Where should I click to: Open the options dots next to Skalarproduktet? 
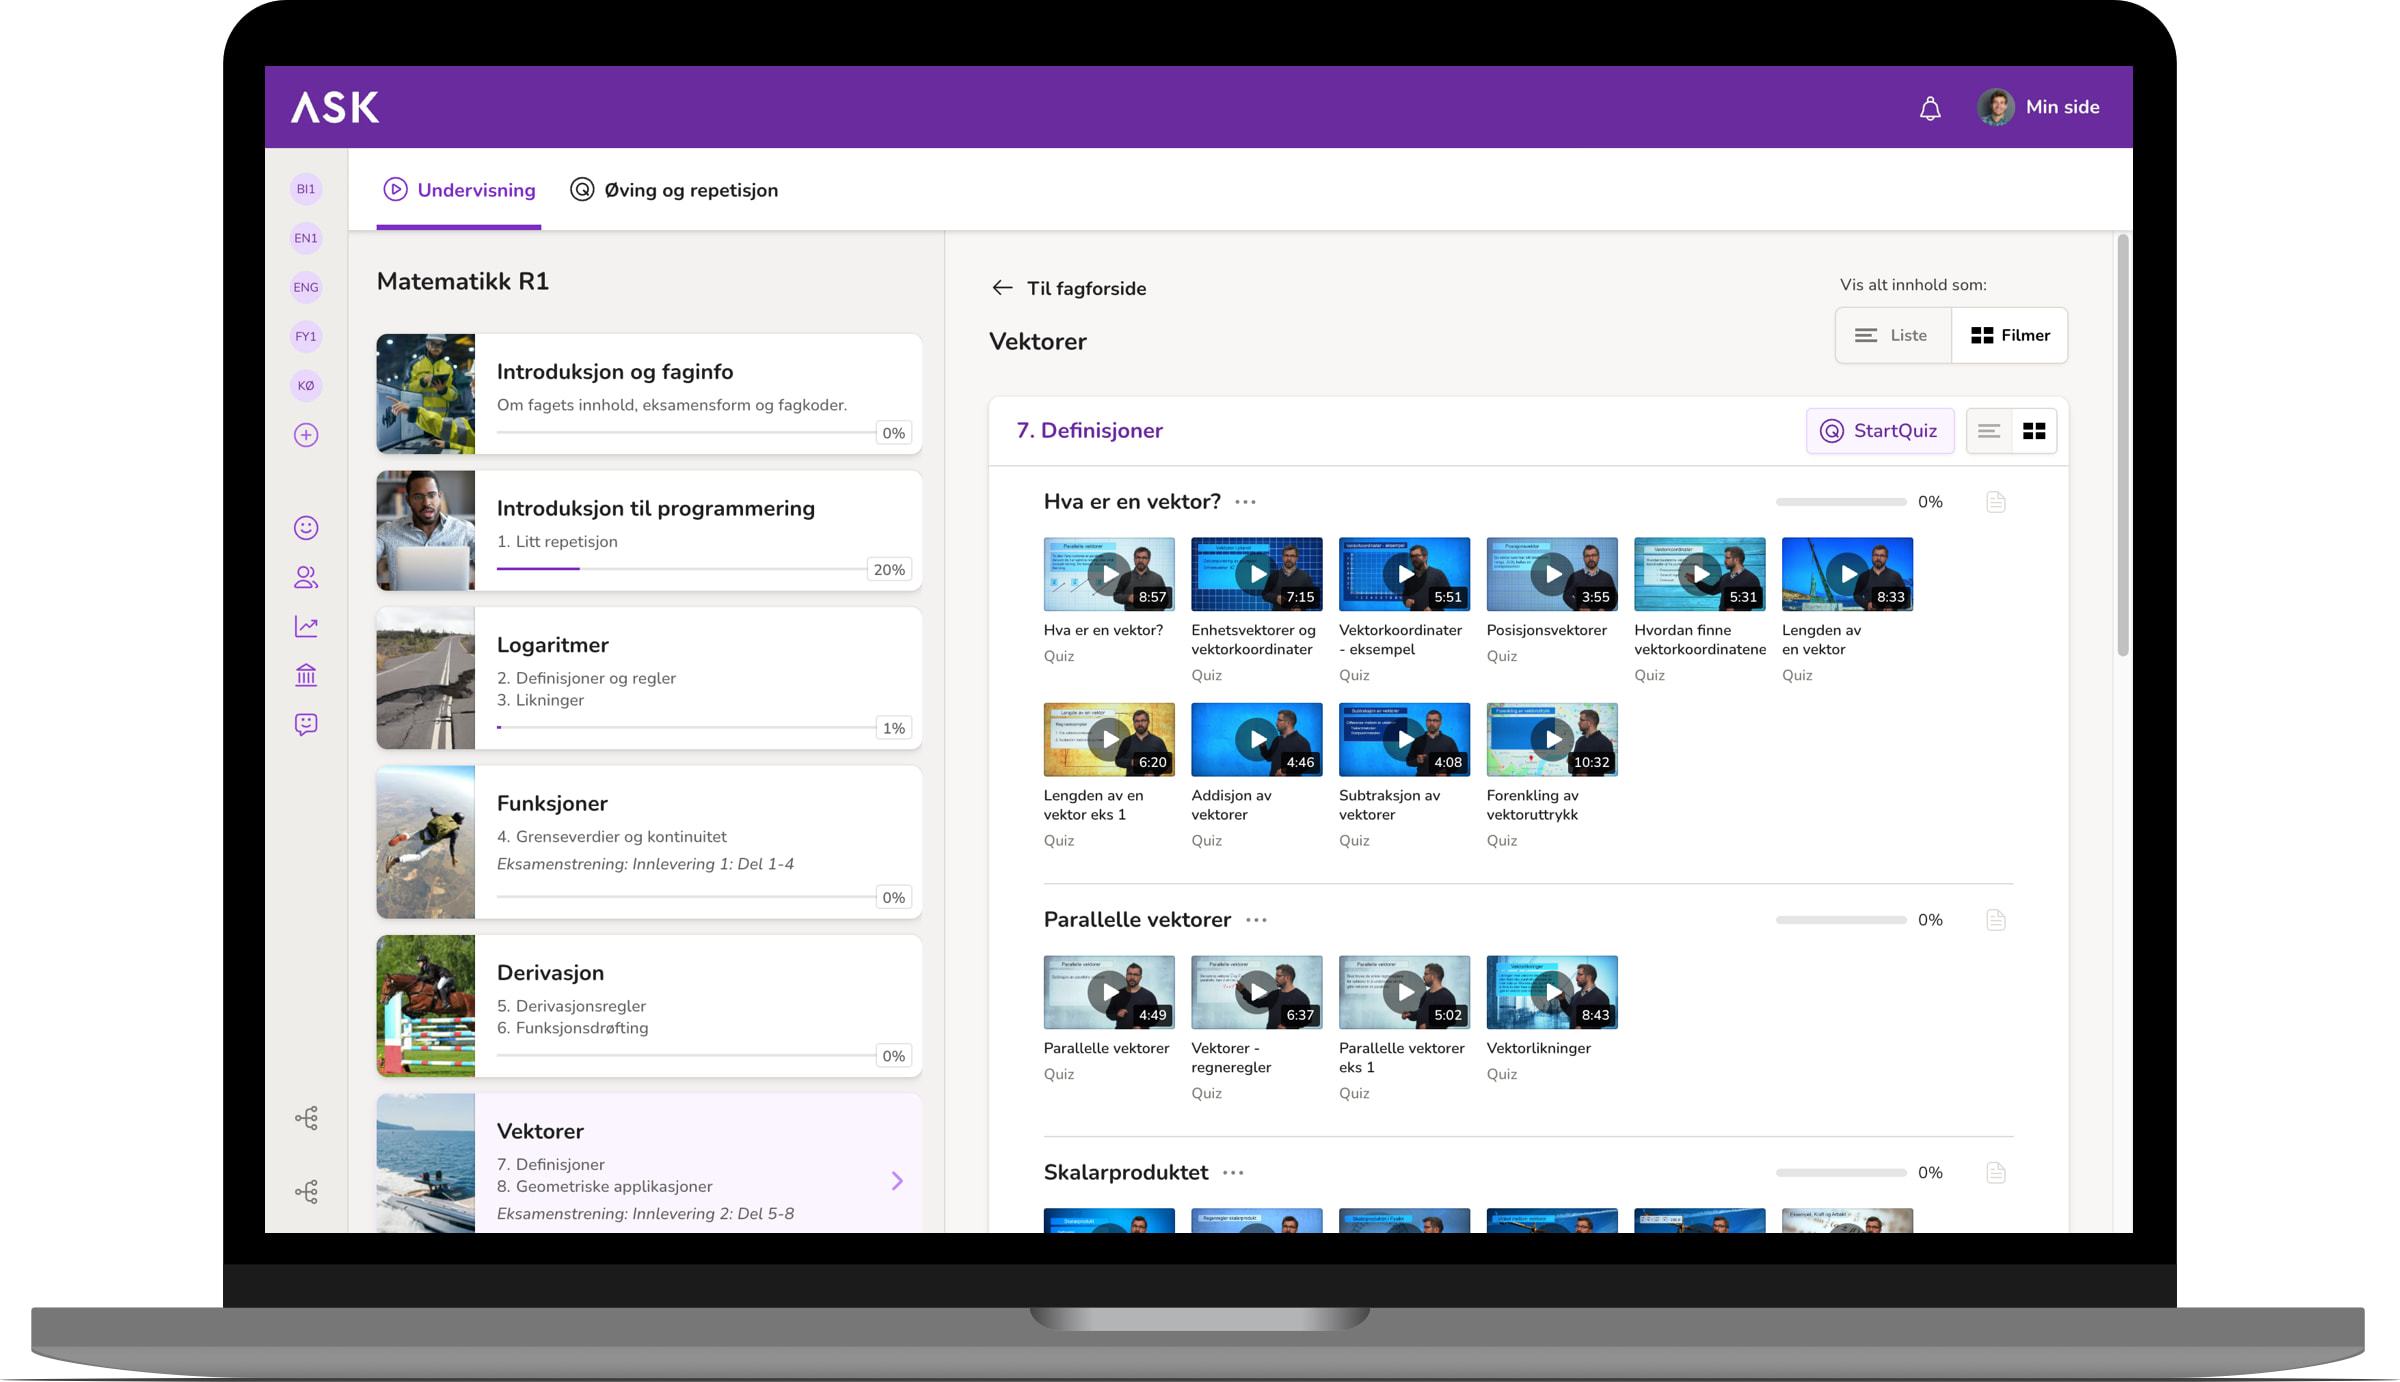[x=1233, y=1173]
